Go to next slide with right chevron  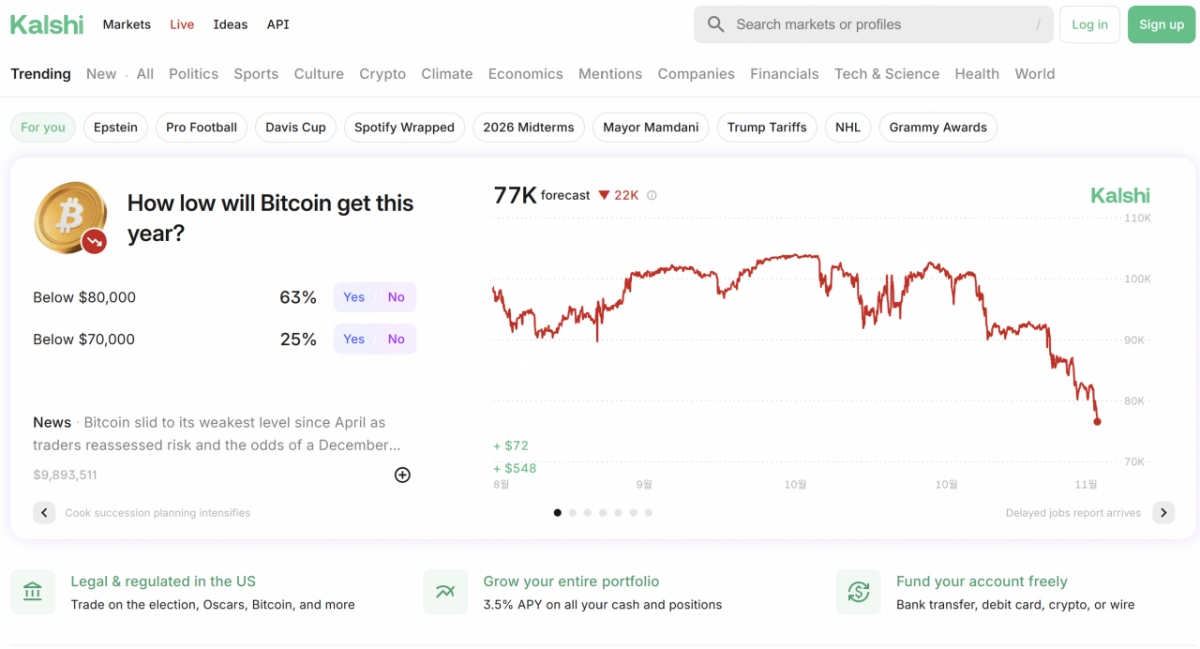click(1163, 513)
